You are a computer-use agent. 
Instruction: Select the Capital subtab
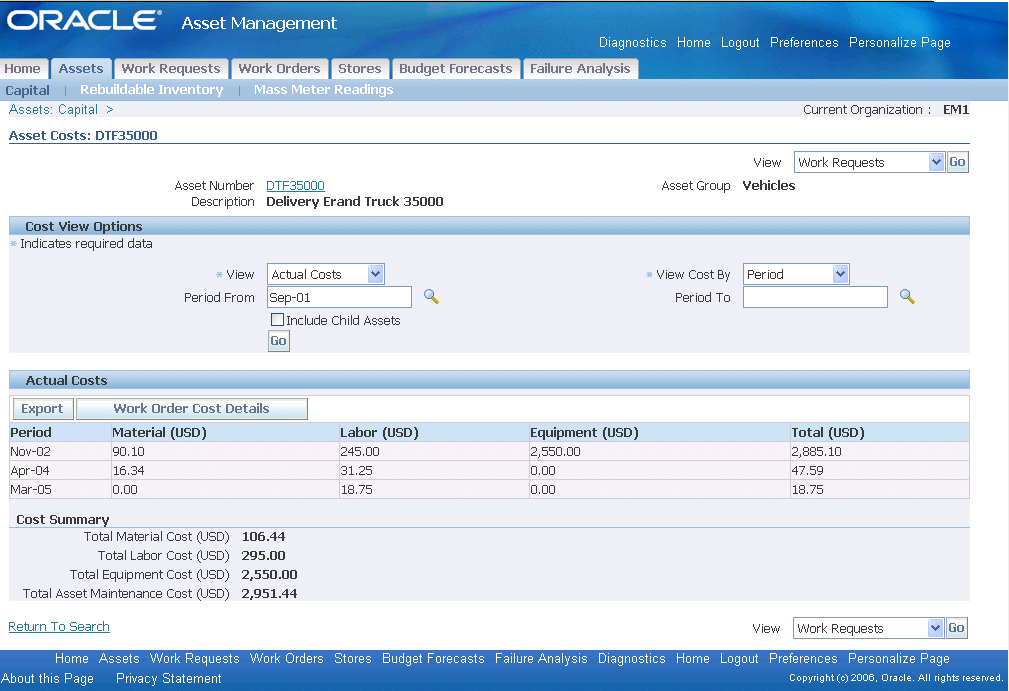(28, 90)
